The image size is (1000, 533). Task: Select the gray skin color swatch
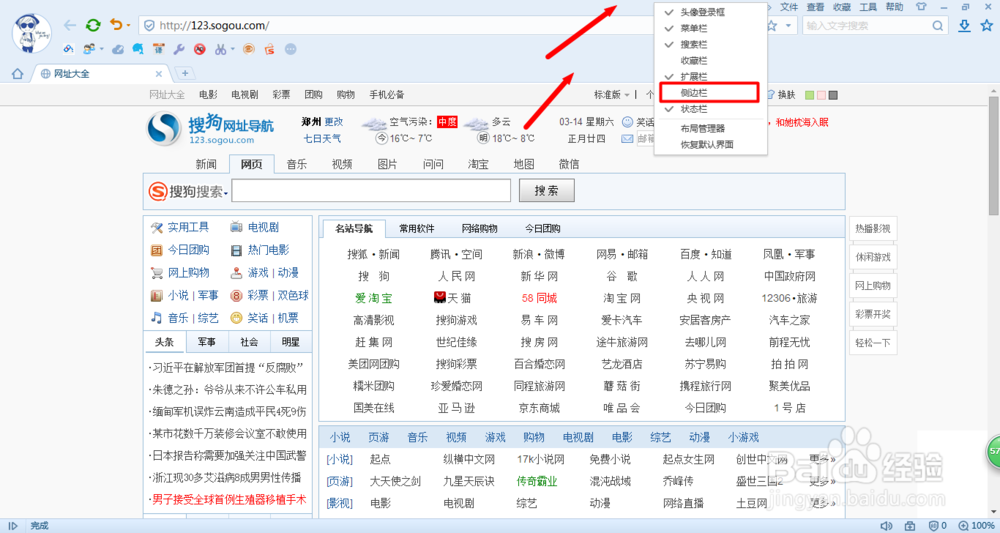click(833, 95)
